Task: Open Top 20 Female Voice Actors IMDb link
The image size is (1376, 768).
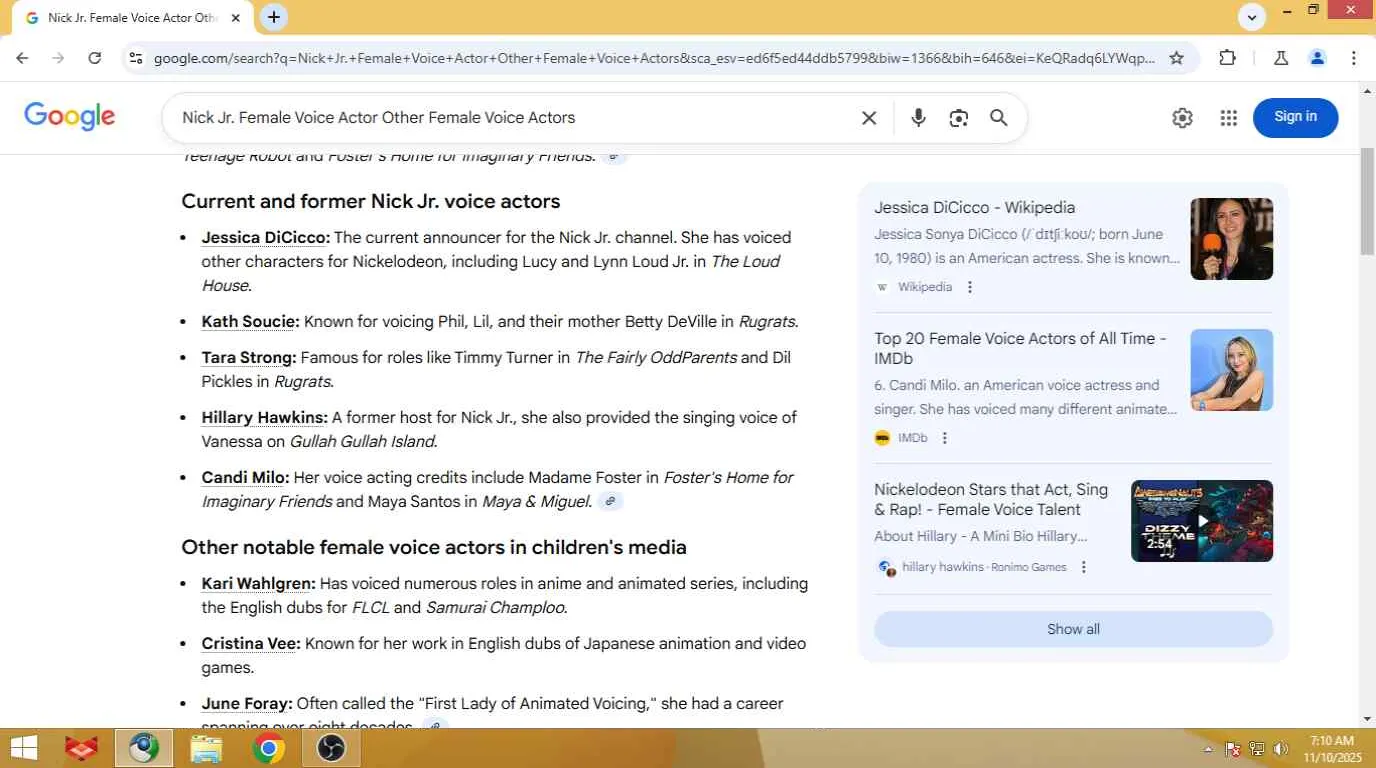Action: point(1020,349)
